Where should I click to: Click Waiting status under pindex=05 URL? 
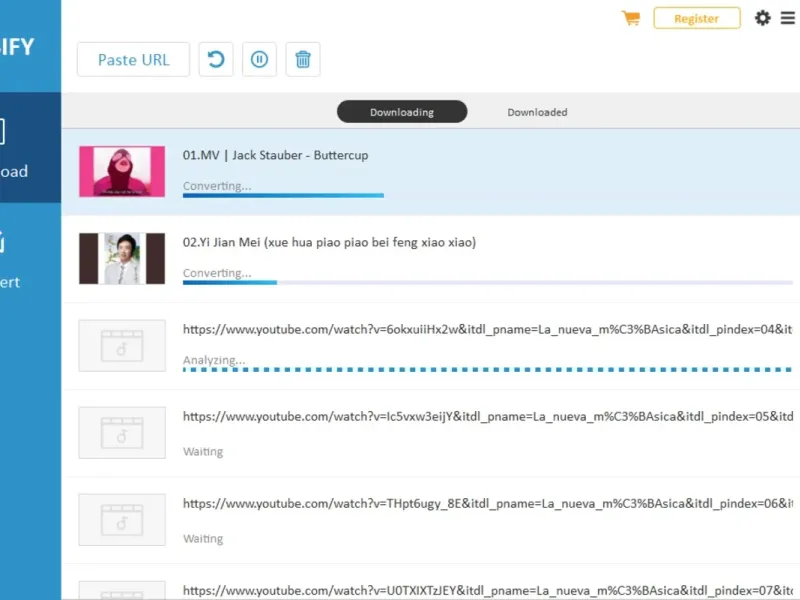coord(203,452)
